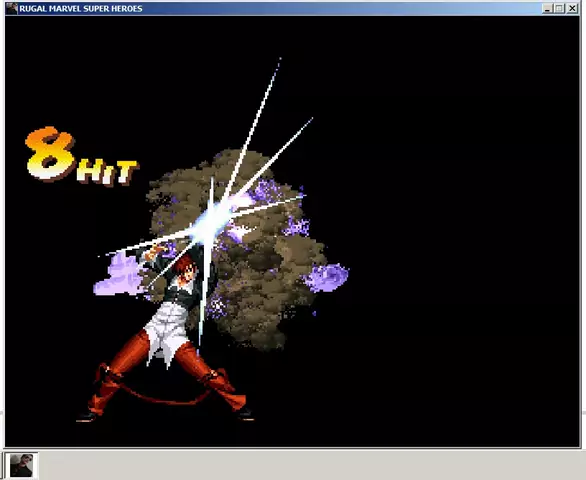Screen dimensions: 586x480
Task: Click the bright white impact spark center
Action: (211, 222)
